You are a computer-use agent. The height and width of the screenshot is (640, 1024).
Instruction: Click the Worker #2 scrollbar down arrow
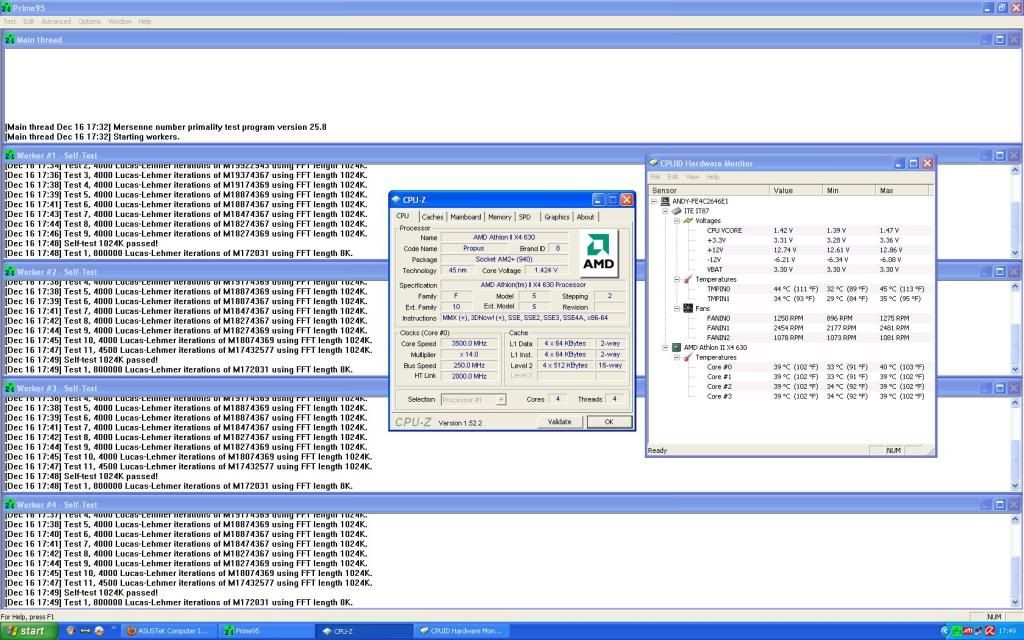[x=1014, y=369]
